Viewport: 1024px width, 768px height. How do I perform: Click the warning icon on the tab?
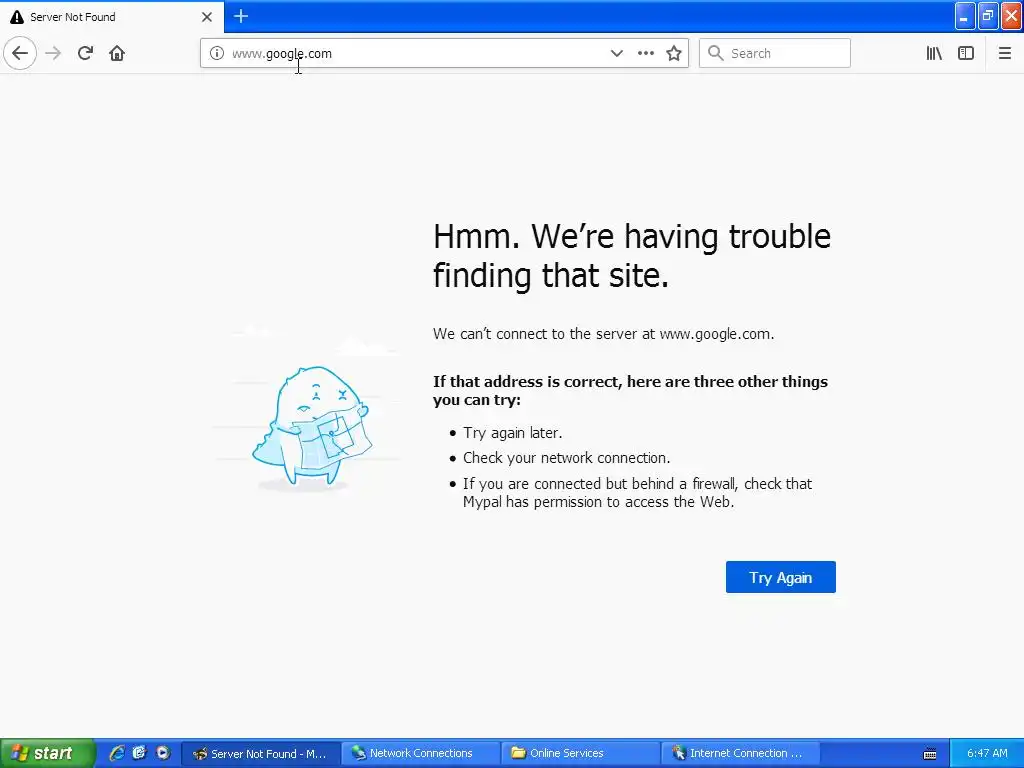coord(17,17)
